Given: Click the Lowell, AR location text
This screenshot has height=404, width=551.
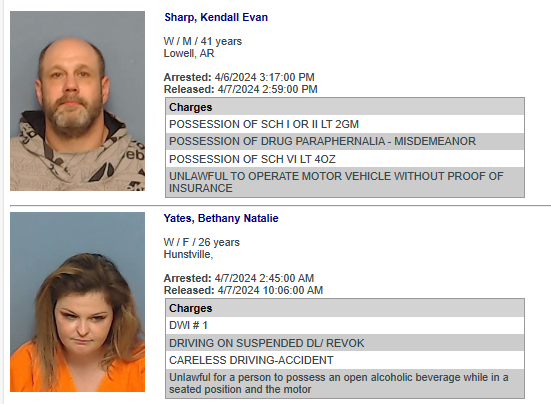Looking at the screenshot, I should tap(189, 53).
